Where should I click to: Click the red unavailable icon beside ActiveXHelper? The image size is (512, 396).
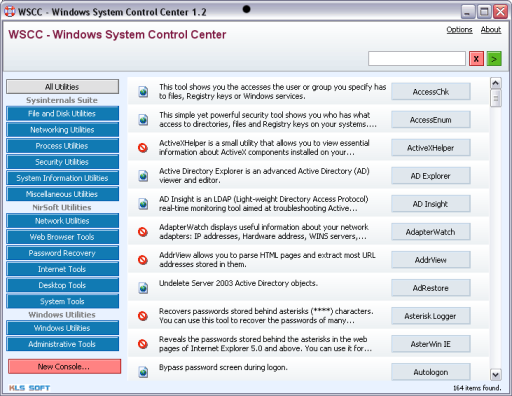(143, 147)
